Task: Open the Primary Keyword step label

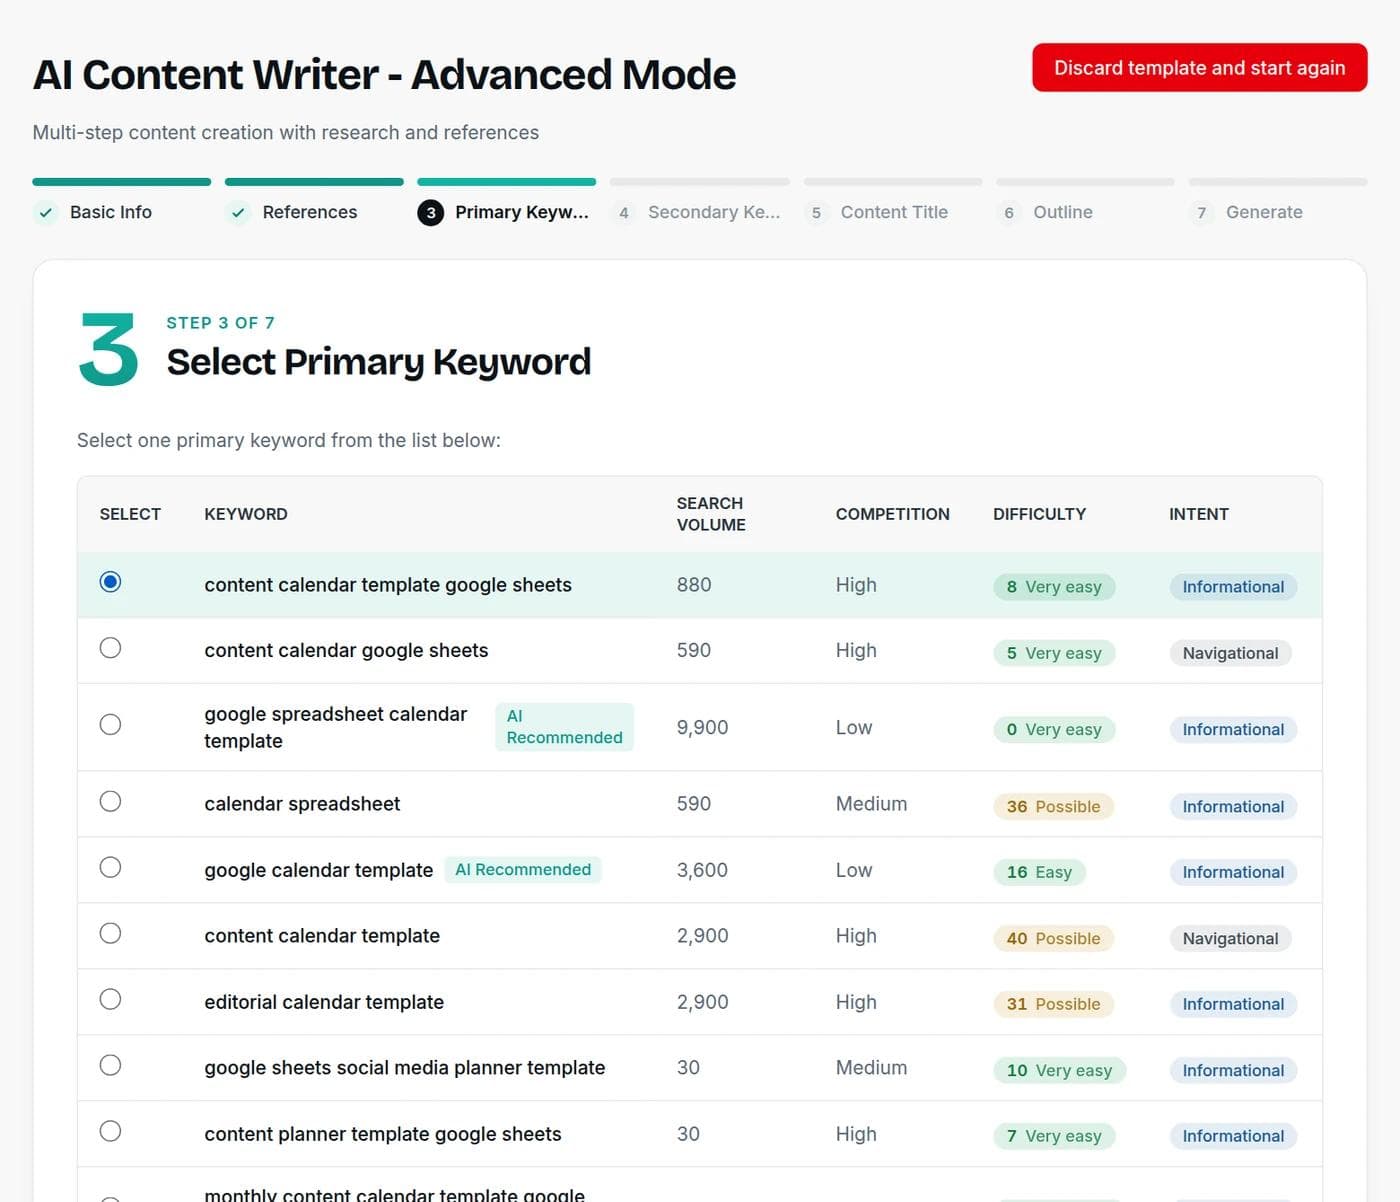Action: coord(522,212)
